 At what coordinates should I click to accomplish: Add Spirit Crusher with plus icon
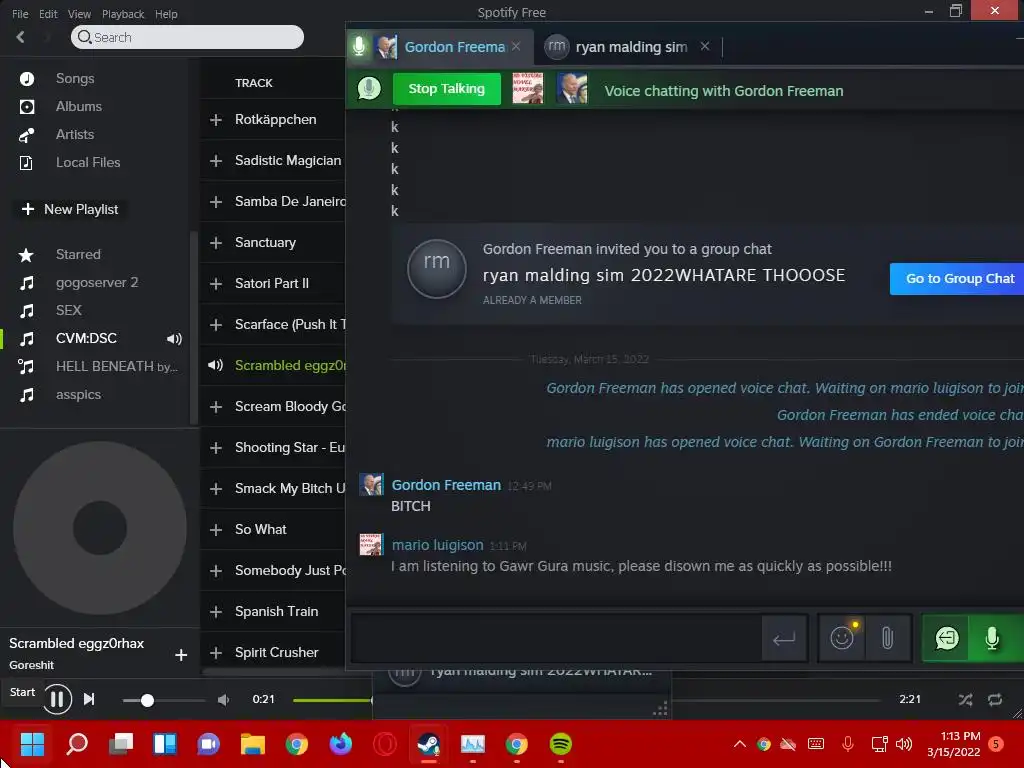216,653
